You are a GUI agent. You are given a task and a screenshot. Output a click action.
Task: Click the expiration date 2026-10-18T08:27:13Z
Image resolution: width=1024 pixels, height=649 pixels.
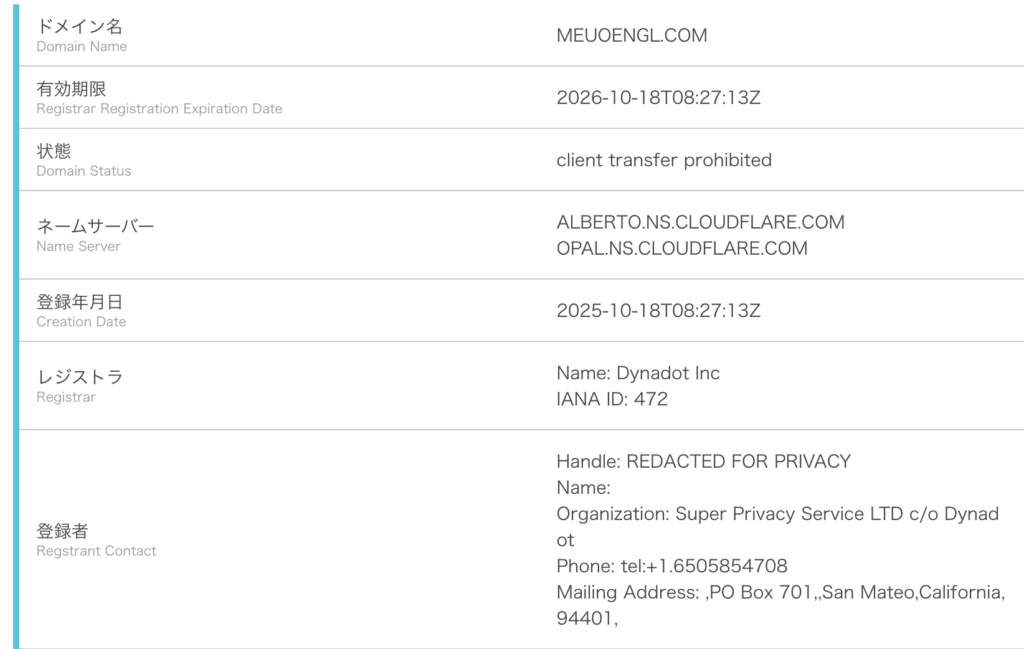(x=658, y=98)
